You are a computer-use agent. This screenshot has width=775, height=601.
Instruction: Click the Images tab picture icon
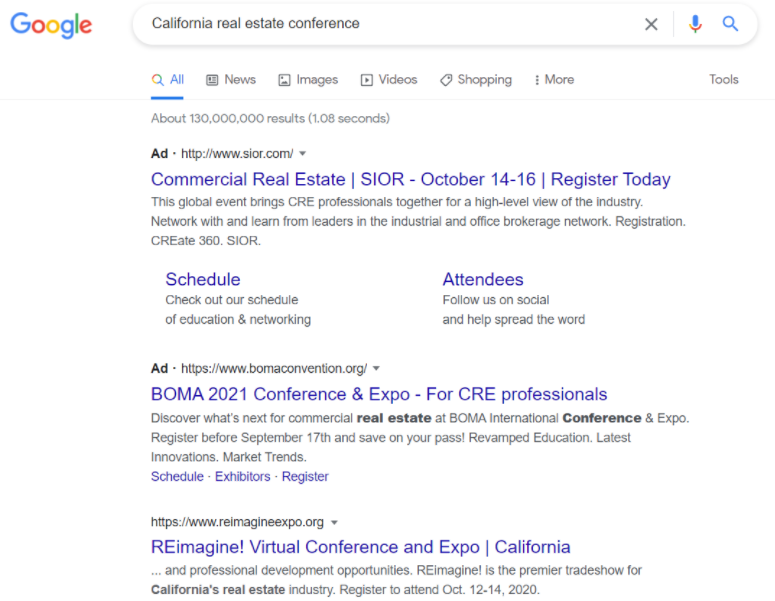tap(284, 80)
